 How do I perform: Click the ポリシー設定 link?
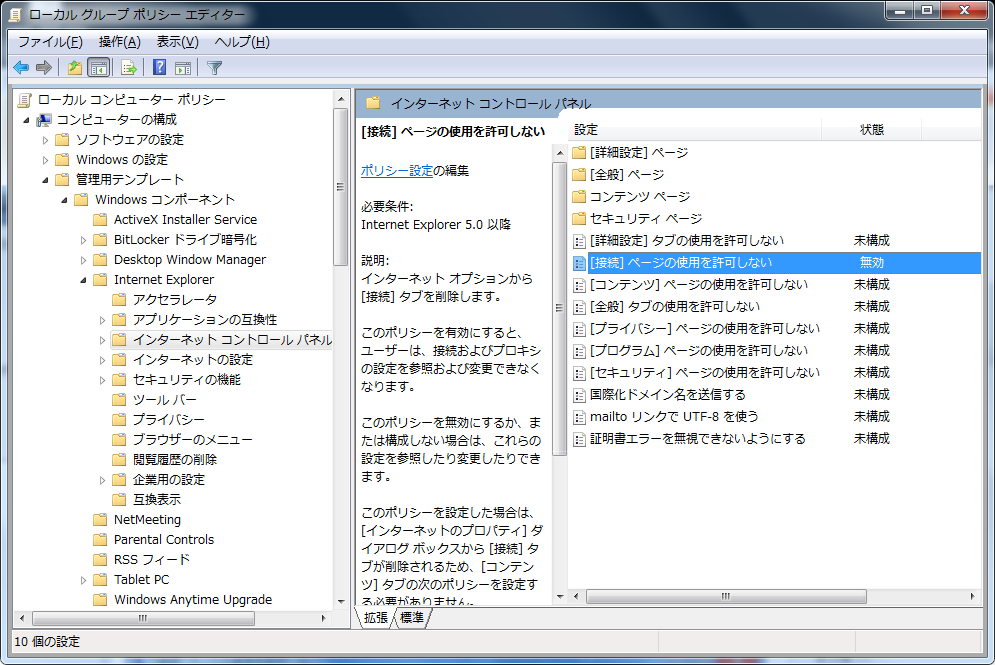point(396,171)
